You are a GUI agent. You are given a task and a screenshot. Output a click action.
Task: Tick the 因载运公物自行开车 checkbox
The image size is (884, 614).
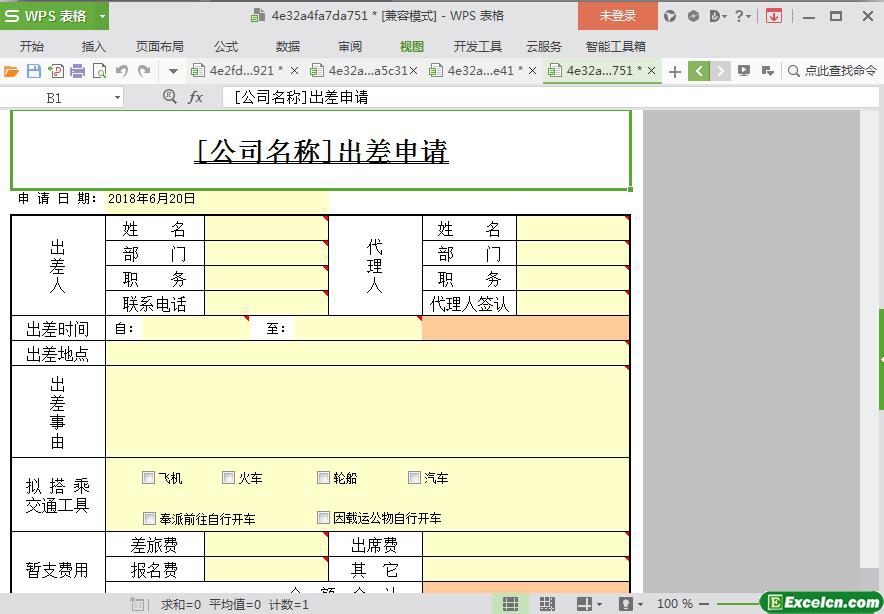[x=323, y=518]
